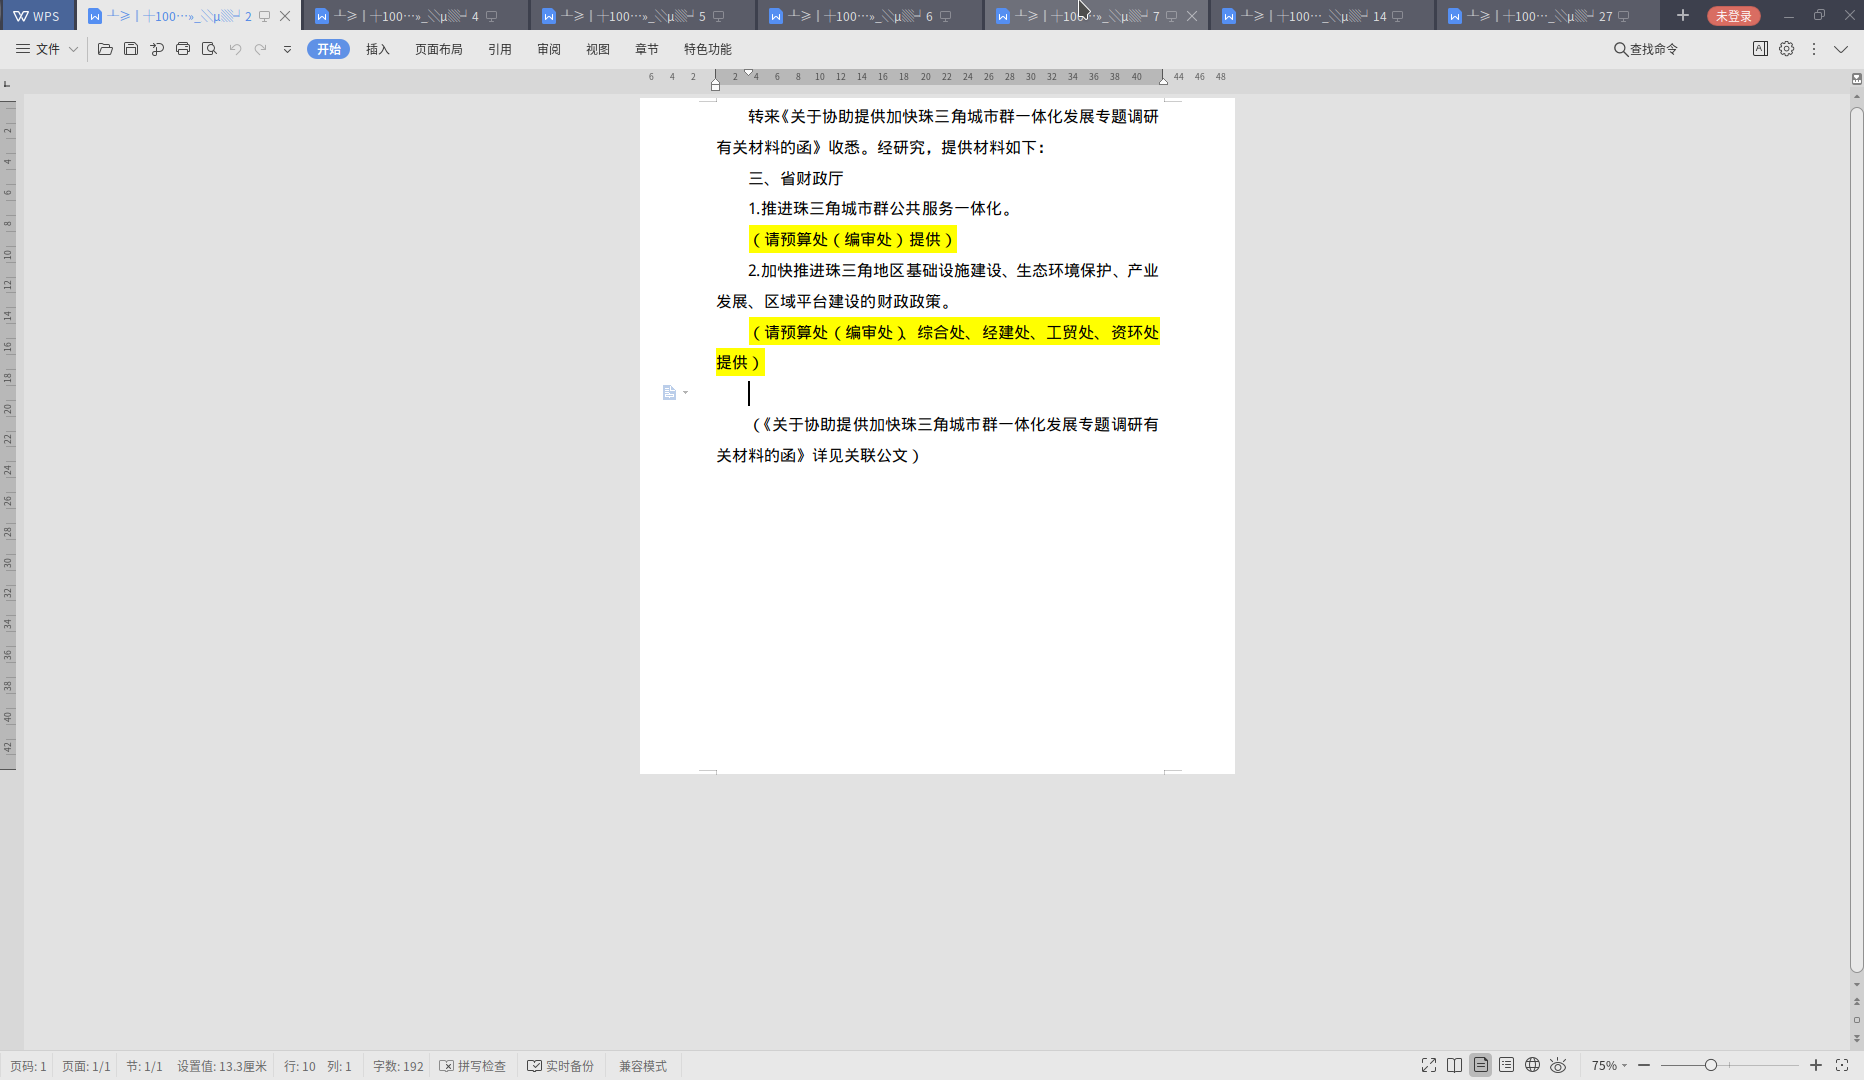Click the 查找命令 search box
The image size is (1864, 1080).
click(x=1646, y=49)
